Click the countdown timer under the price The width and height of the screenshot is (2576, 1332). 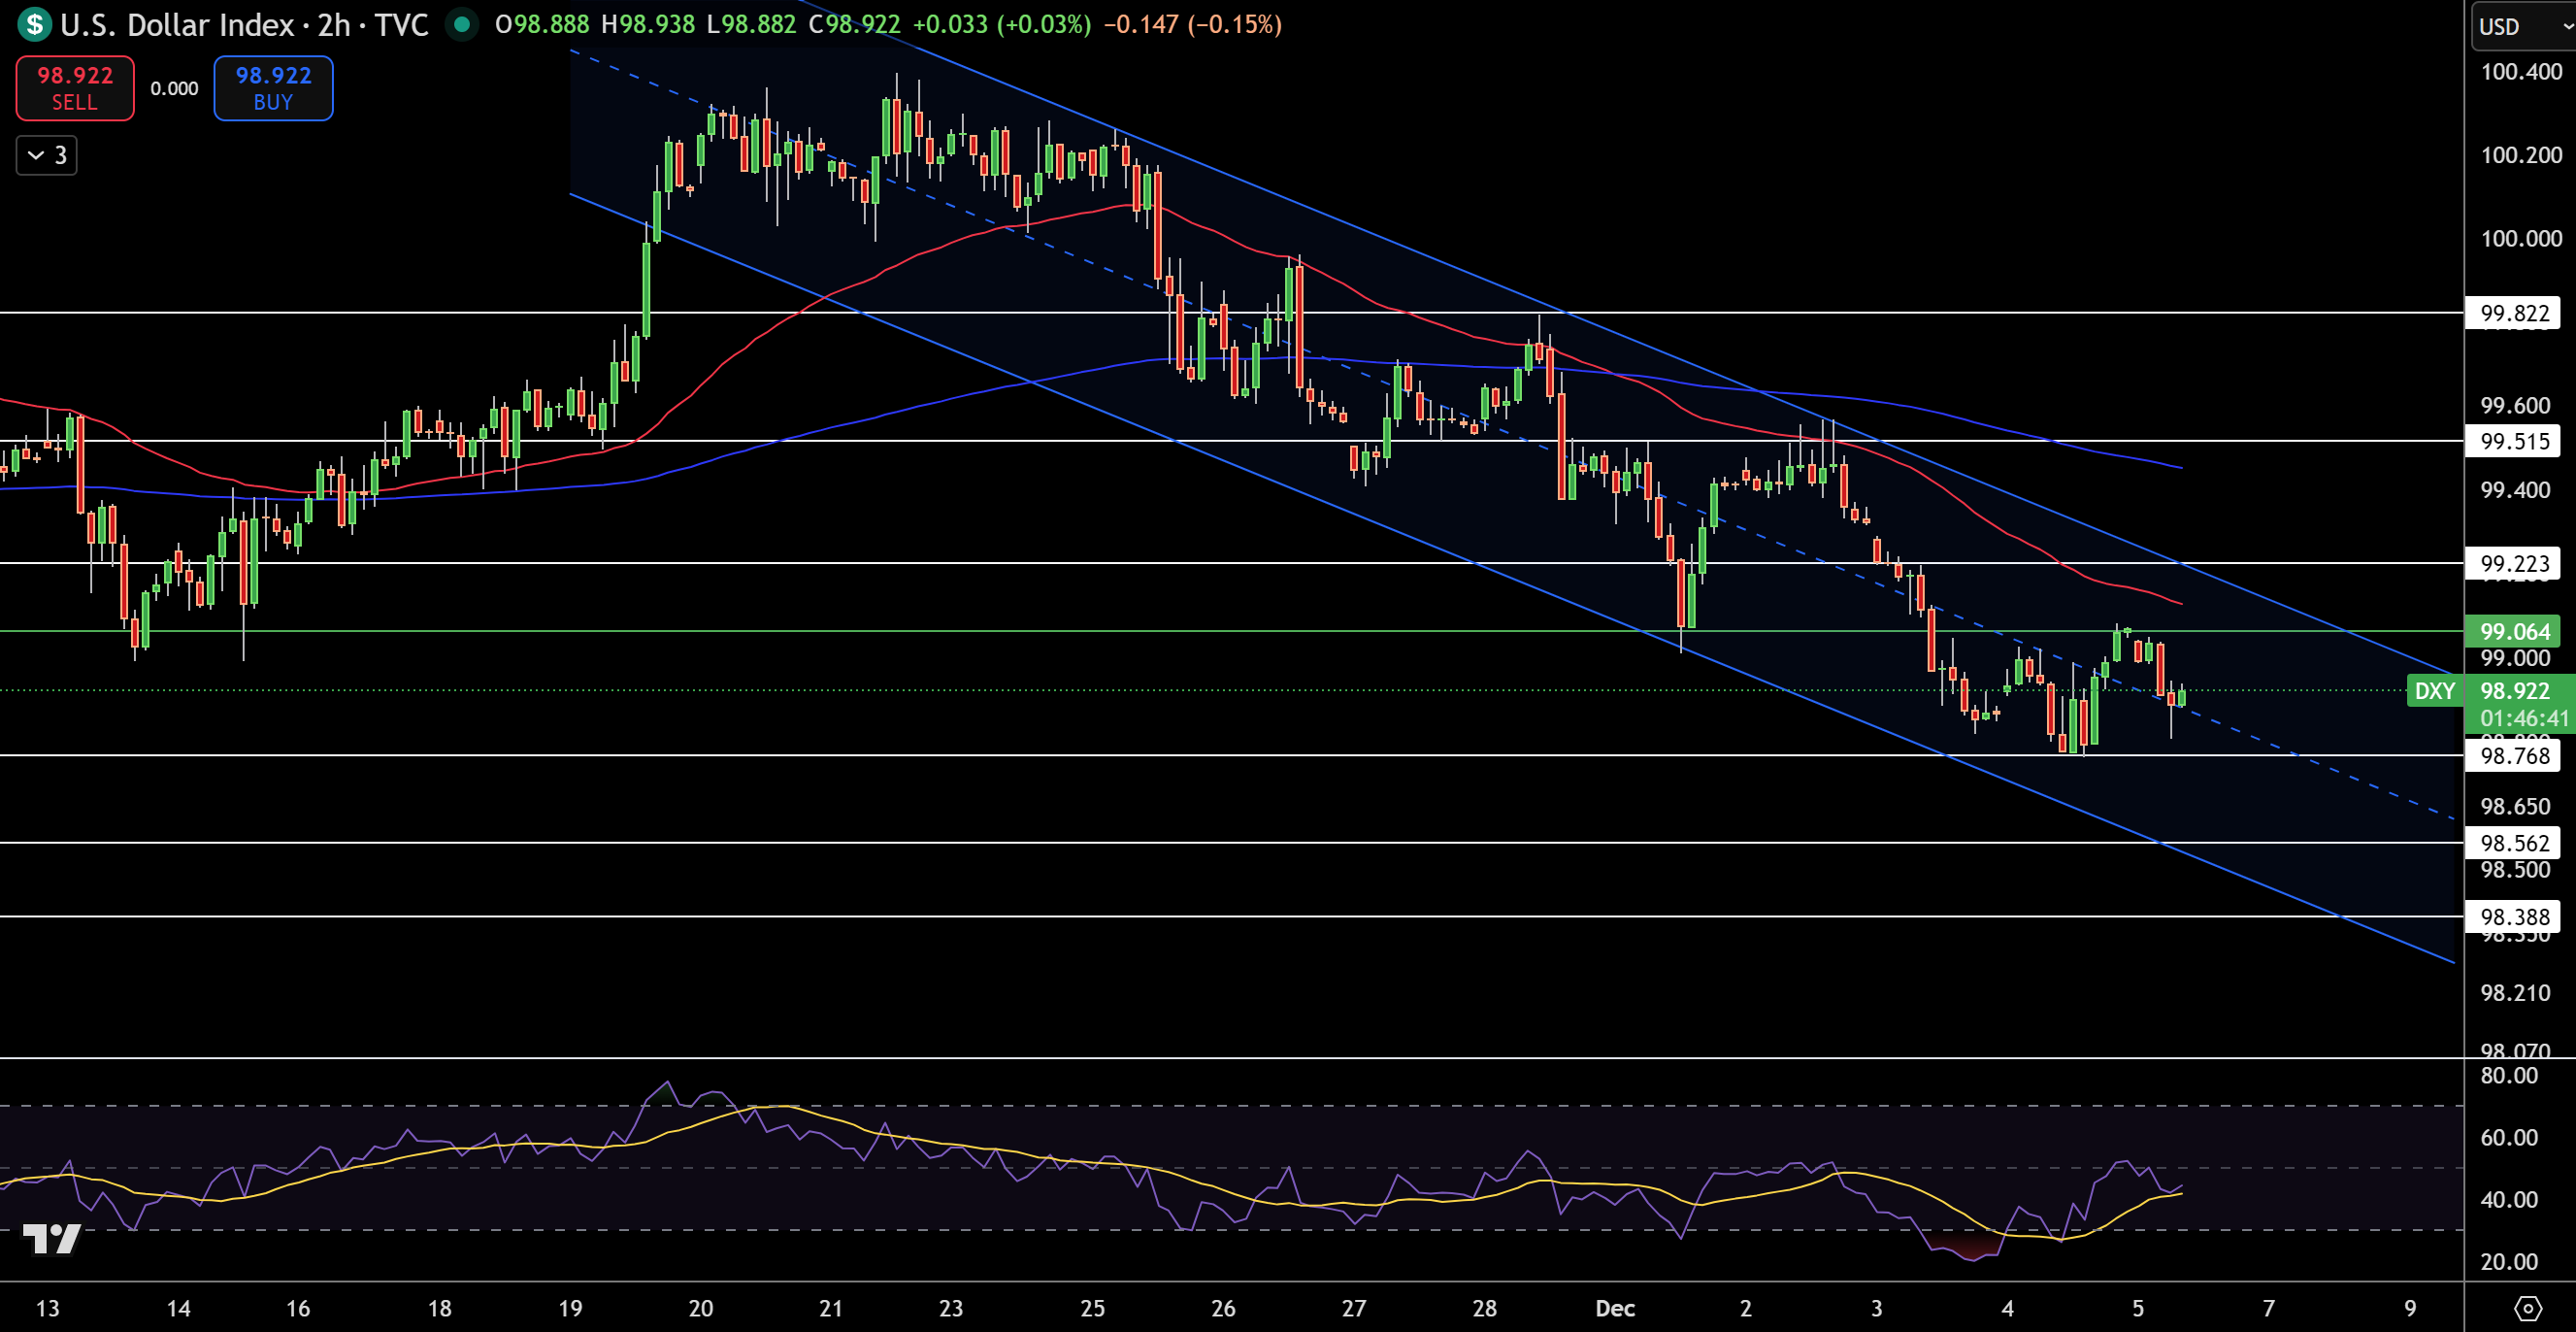coord(2526,718)
